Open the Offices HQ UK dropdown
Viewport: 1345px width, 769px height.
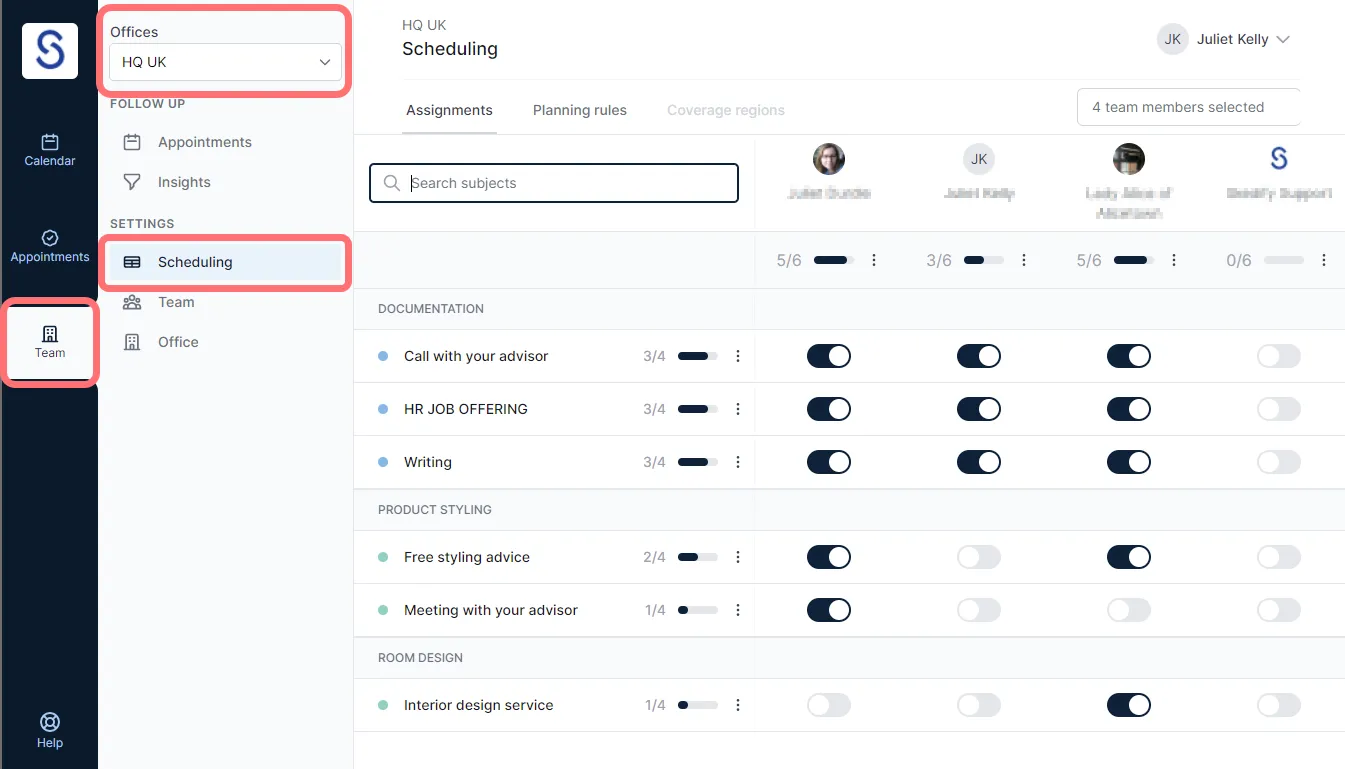coord(226,62)
